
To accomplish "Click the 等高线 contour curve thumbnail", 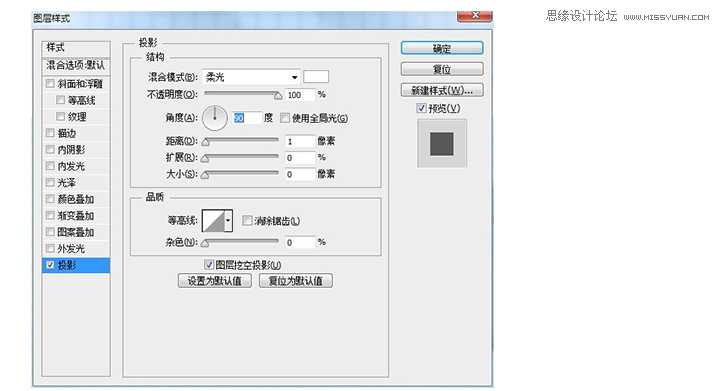I will pyautogui.click(x=214, y=221).
